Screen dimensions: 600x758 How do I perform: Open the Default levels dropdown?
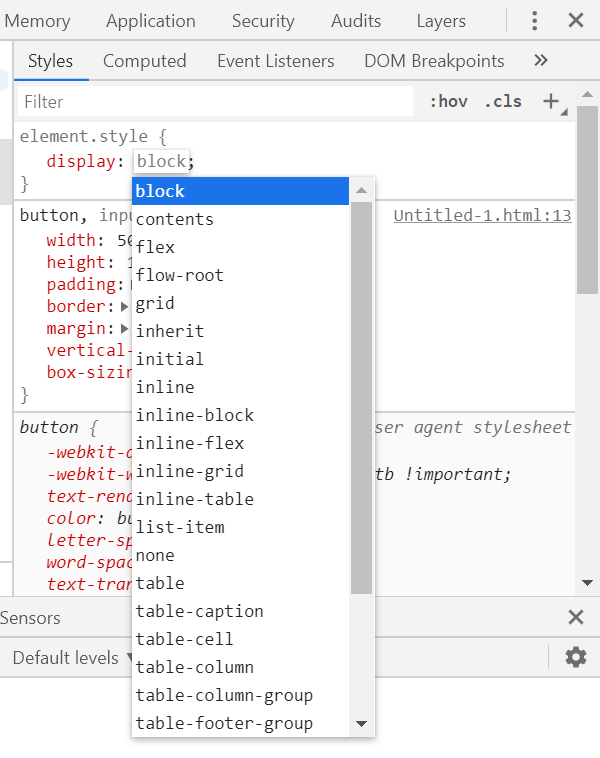pos(73,657)
